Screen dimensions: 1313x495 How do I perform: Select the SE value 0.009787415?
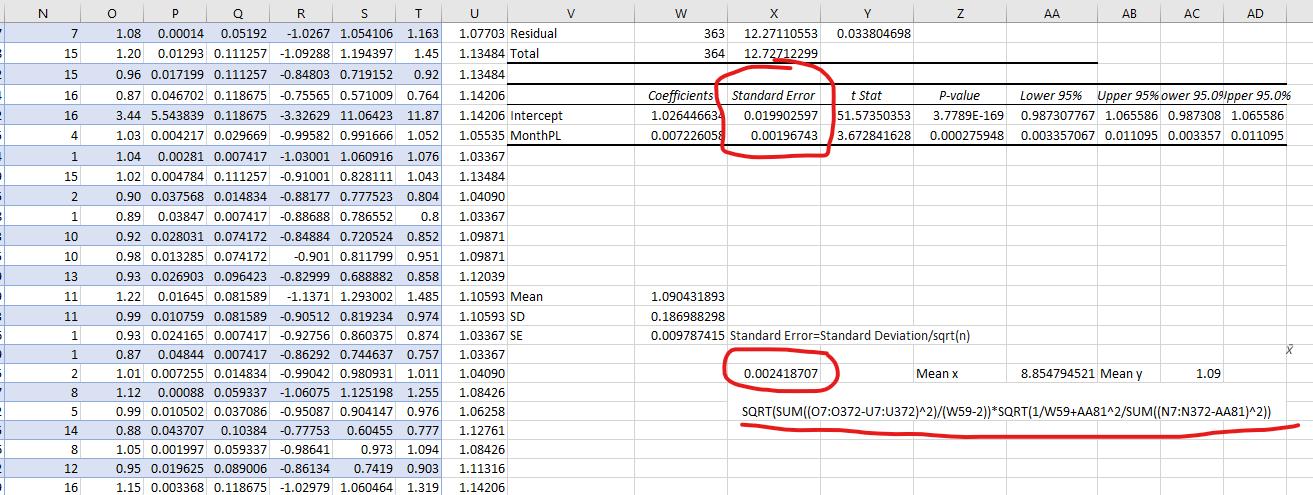click(x=680, y=336)
